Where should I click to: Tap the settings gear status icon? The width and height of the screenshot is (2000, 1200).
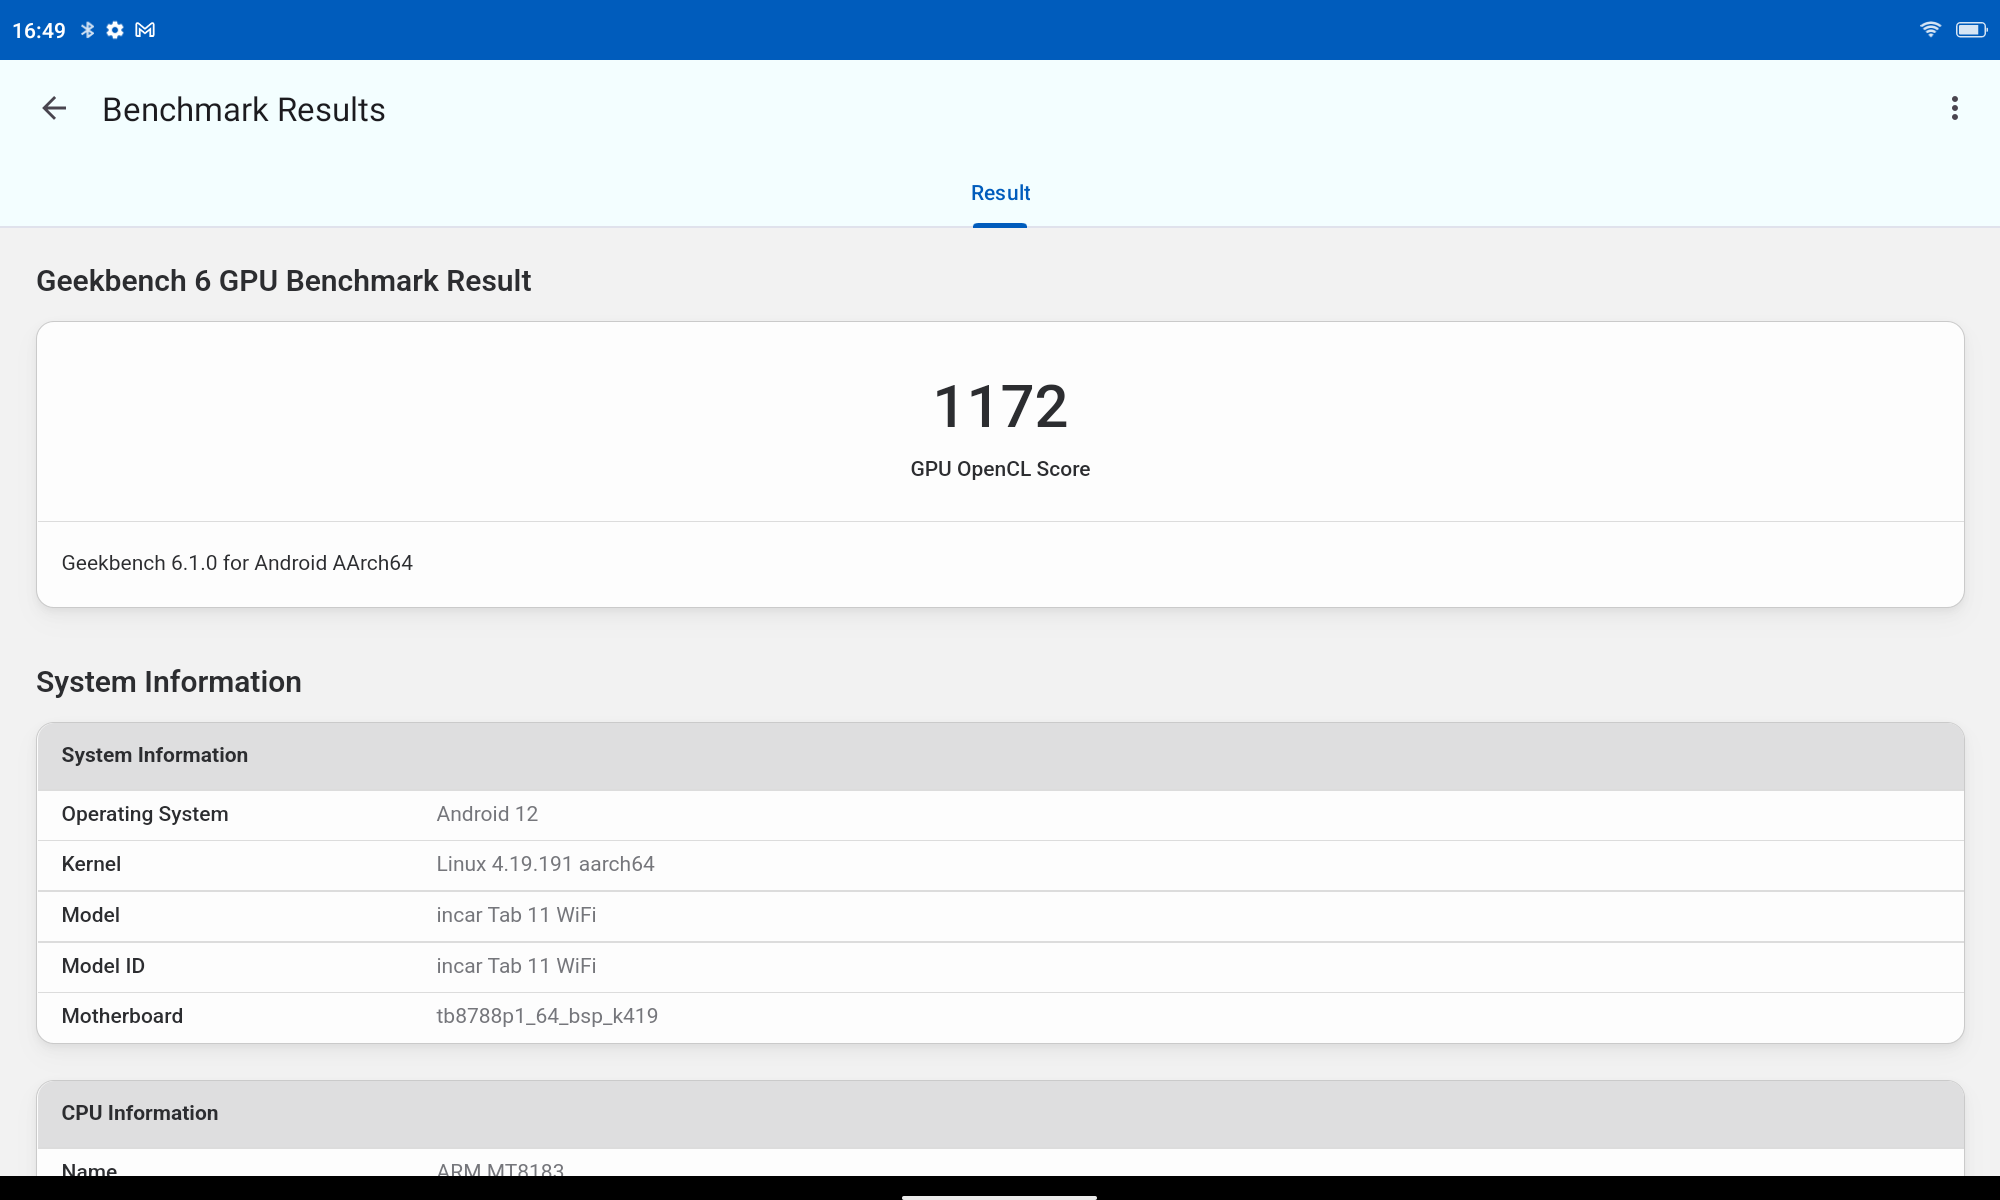115,30
